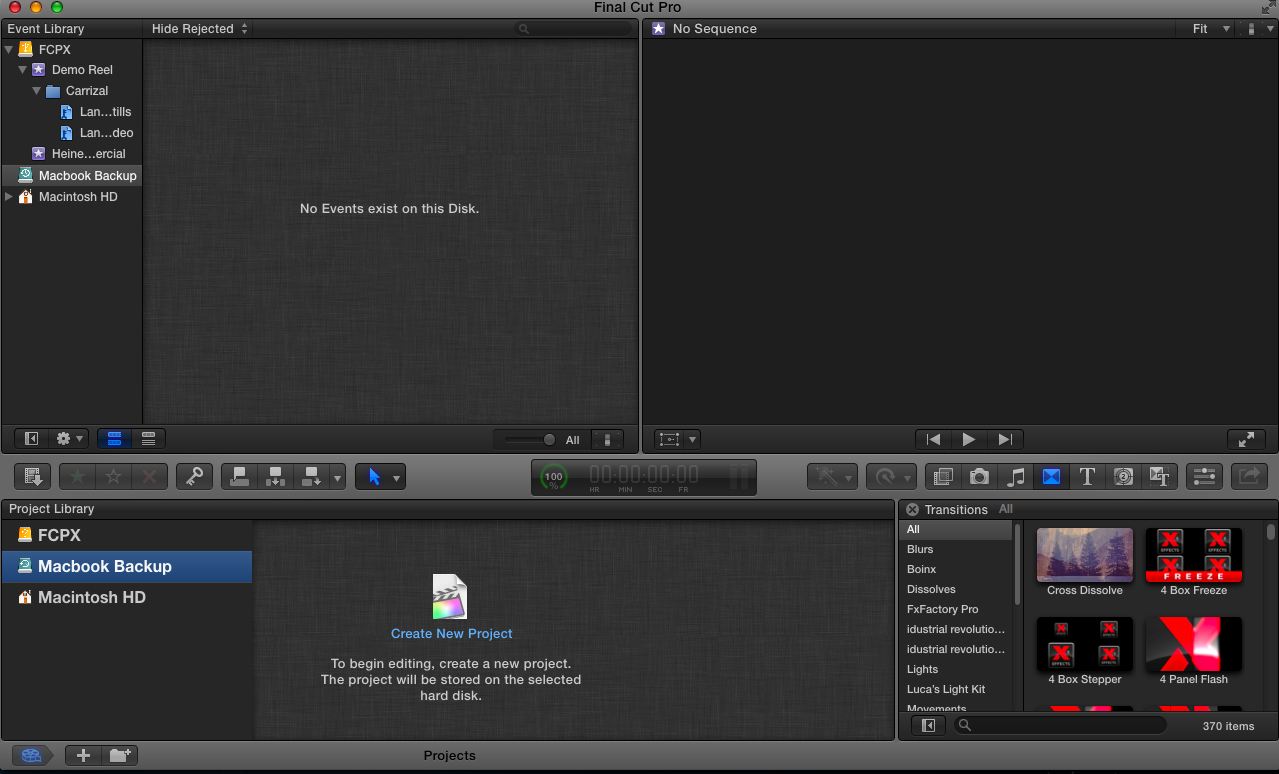Choose the Select arrow tool
1279x774 pixels.
[374, 477]
